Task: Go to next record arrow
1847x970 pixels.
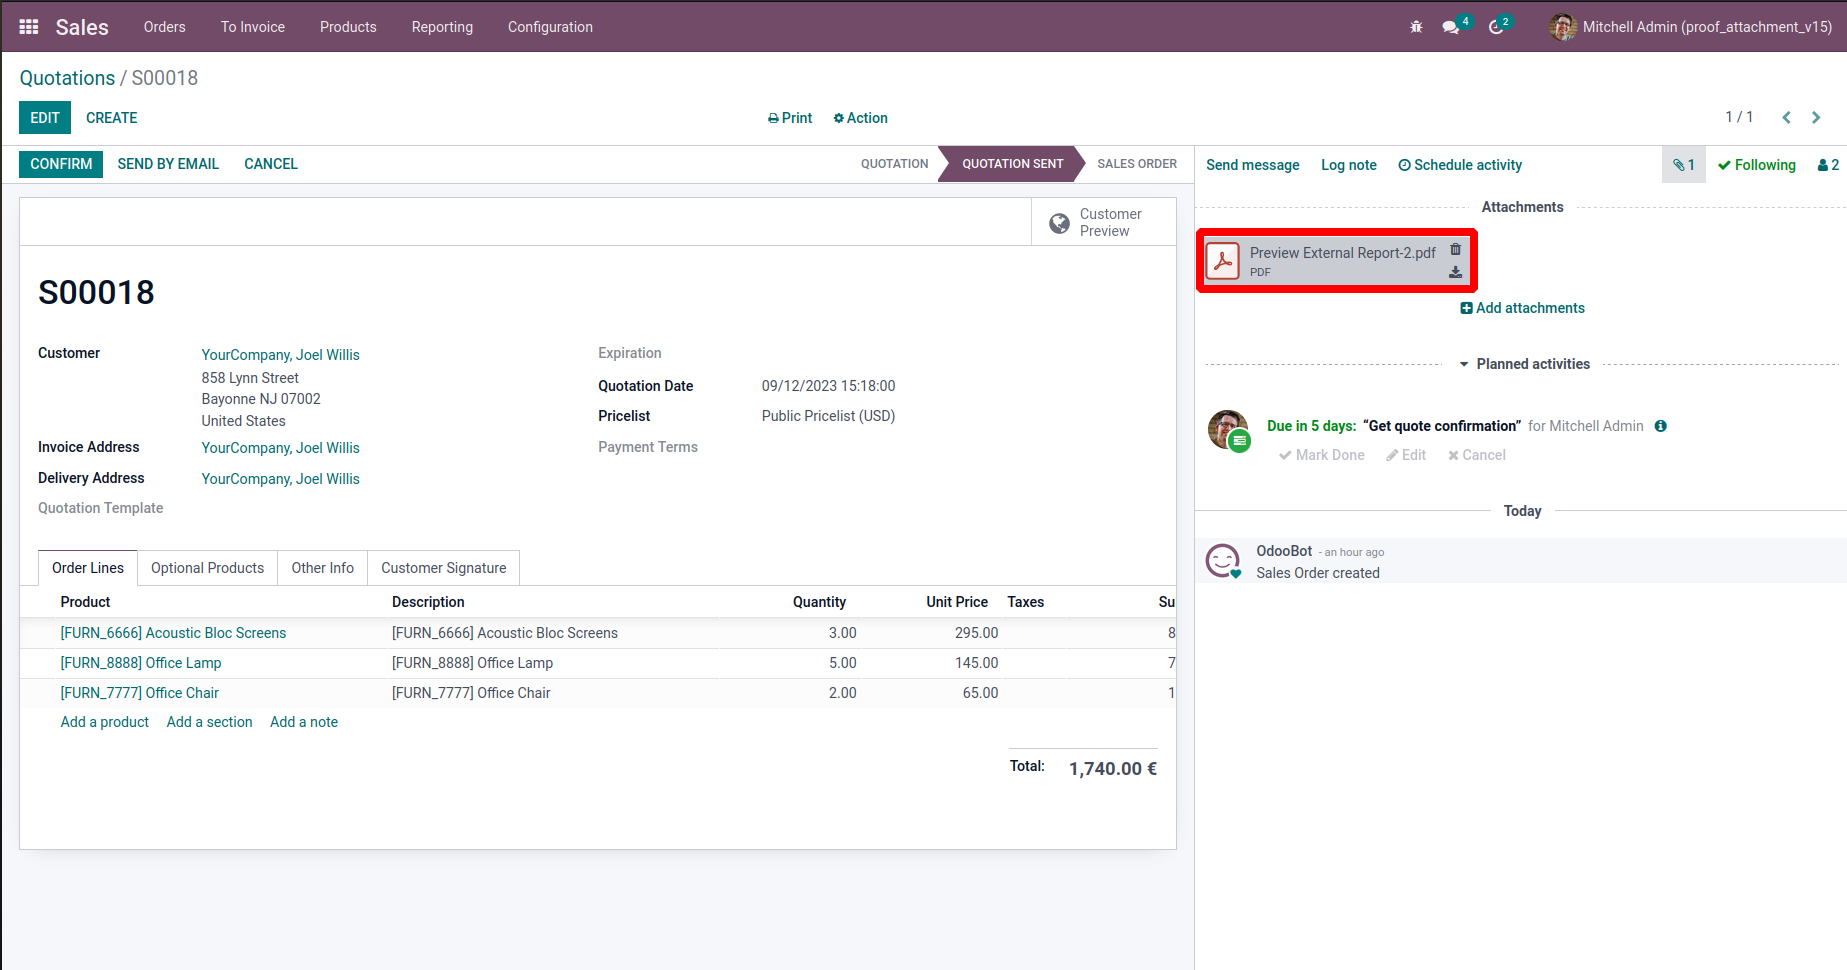Action: coord(1816,118)
